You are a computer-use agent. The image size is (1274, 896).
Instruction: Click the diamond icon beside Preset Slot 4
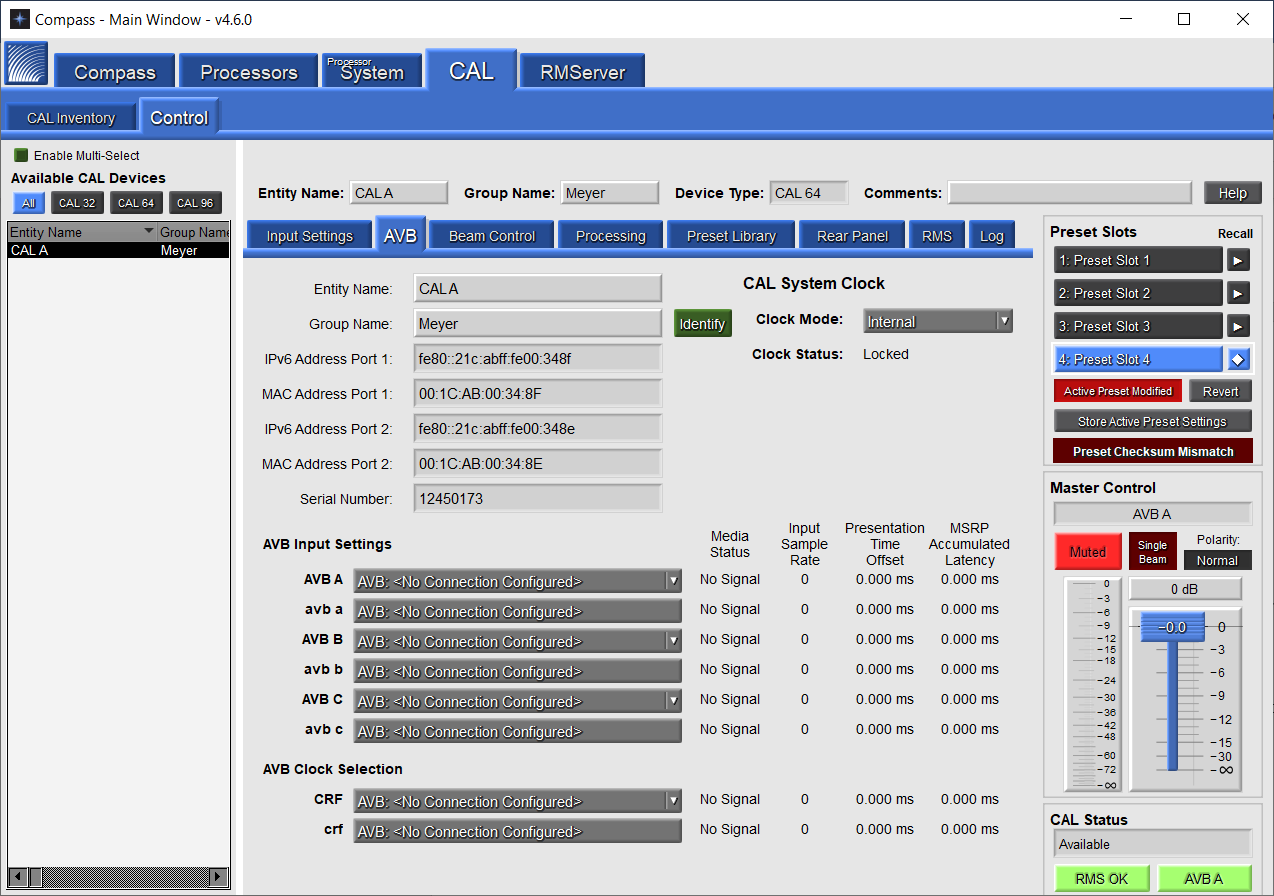point(1238,359)
